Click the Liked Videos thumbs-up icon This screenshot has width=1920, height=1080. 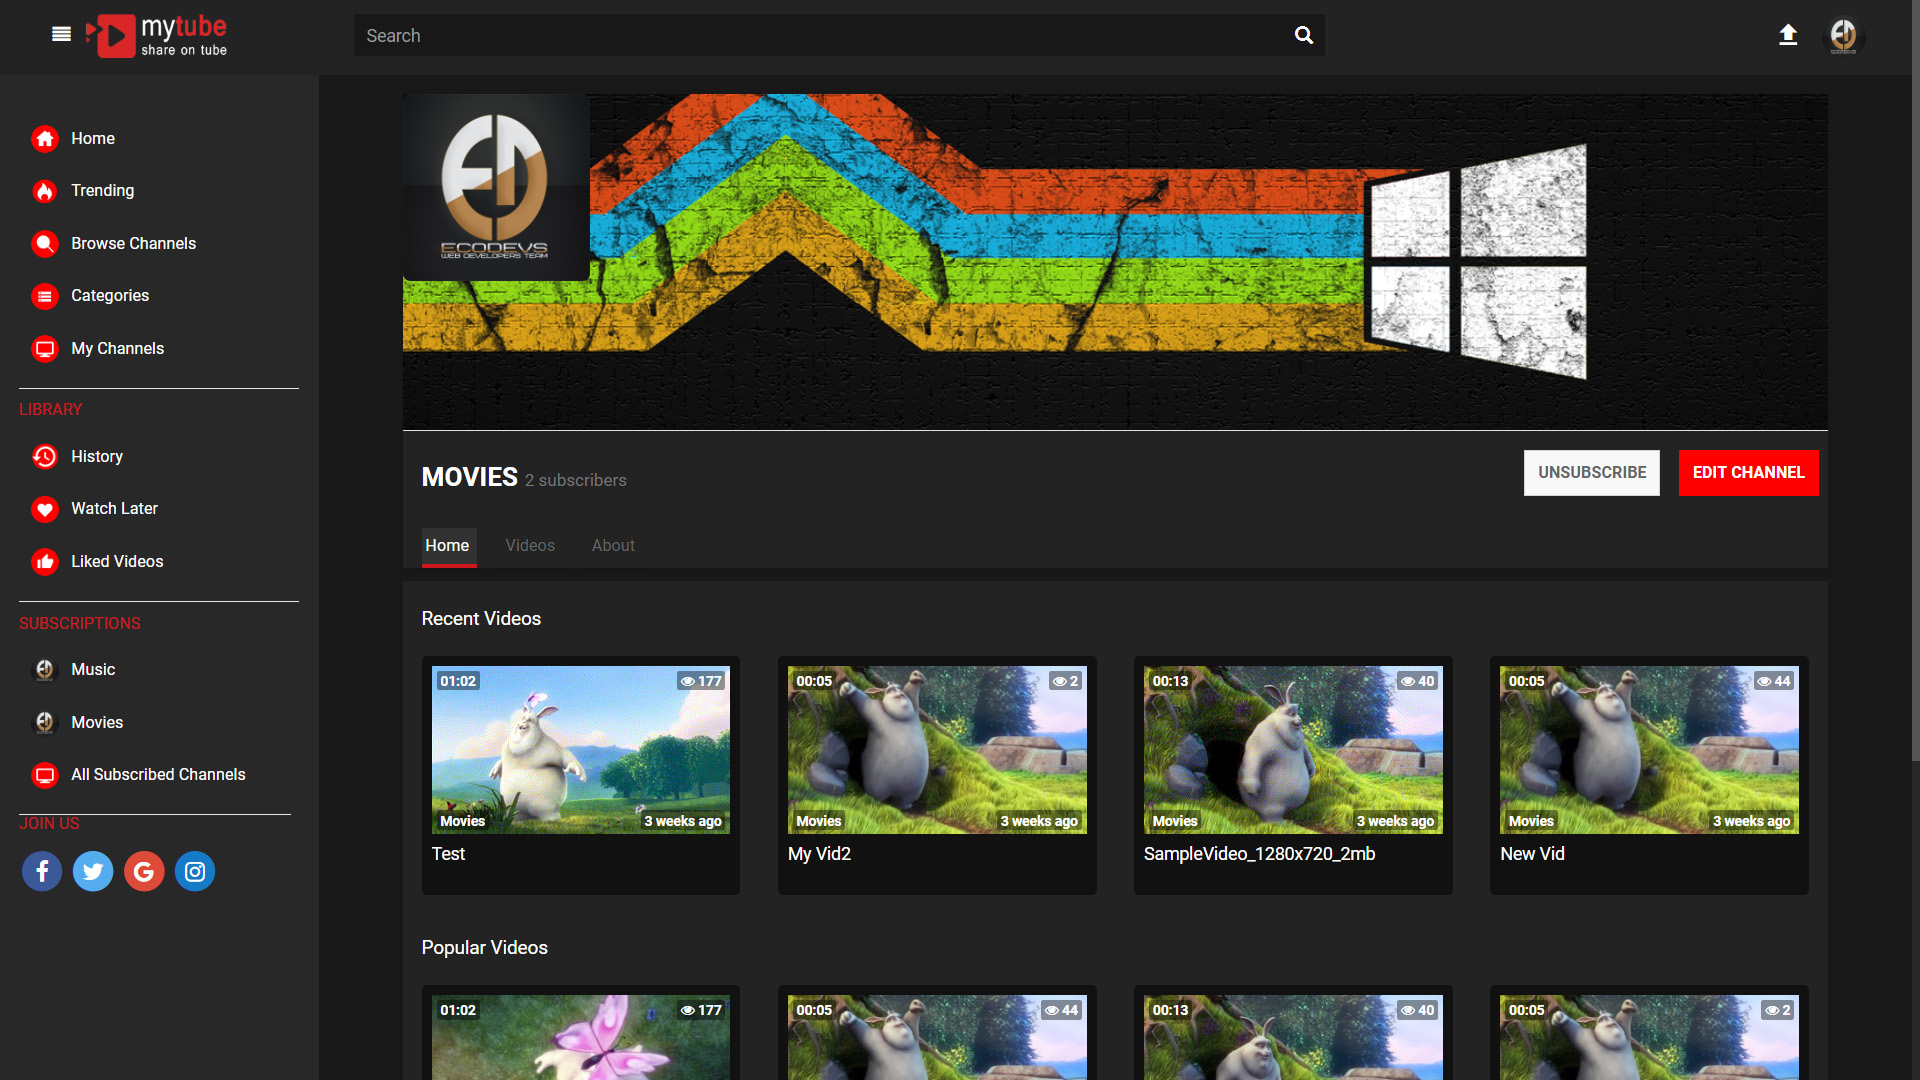tap(45, 562)
